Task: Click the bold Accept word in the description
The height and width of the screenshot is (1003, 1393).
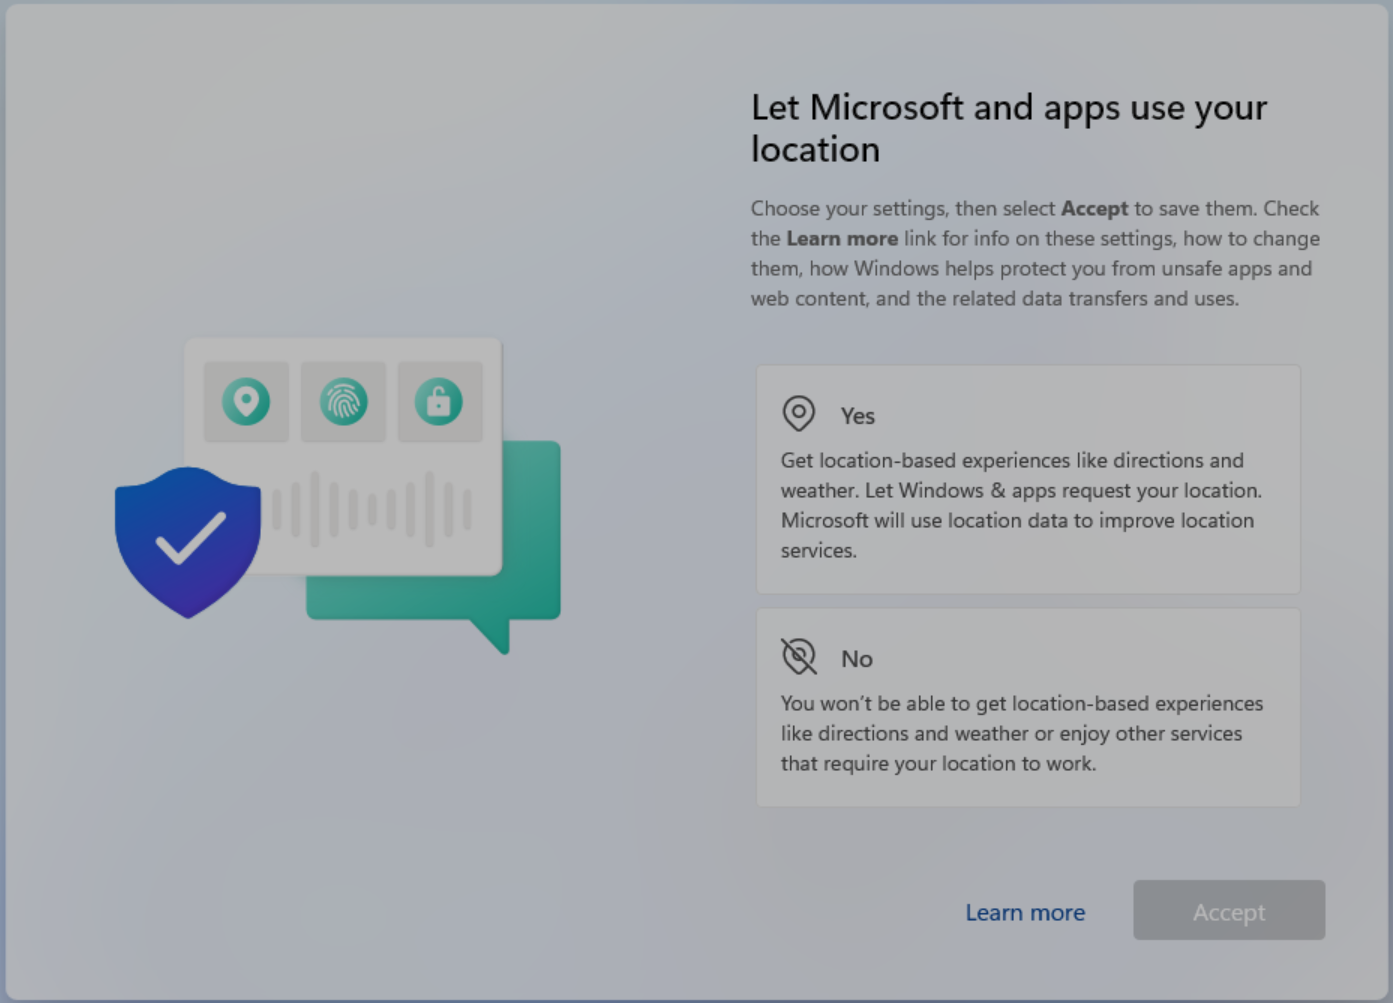Action: (1094, 208)
